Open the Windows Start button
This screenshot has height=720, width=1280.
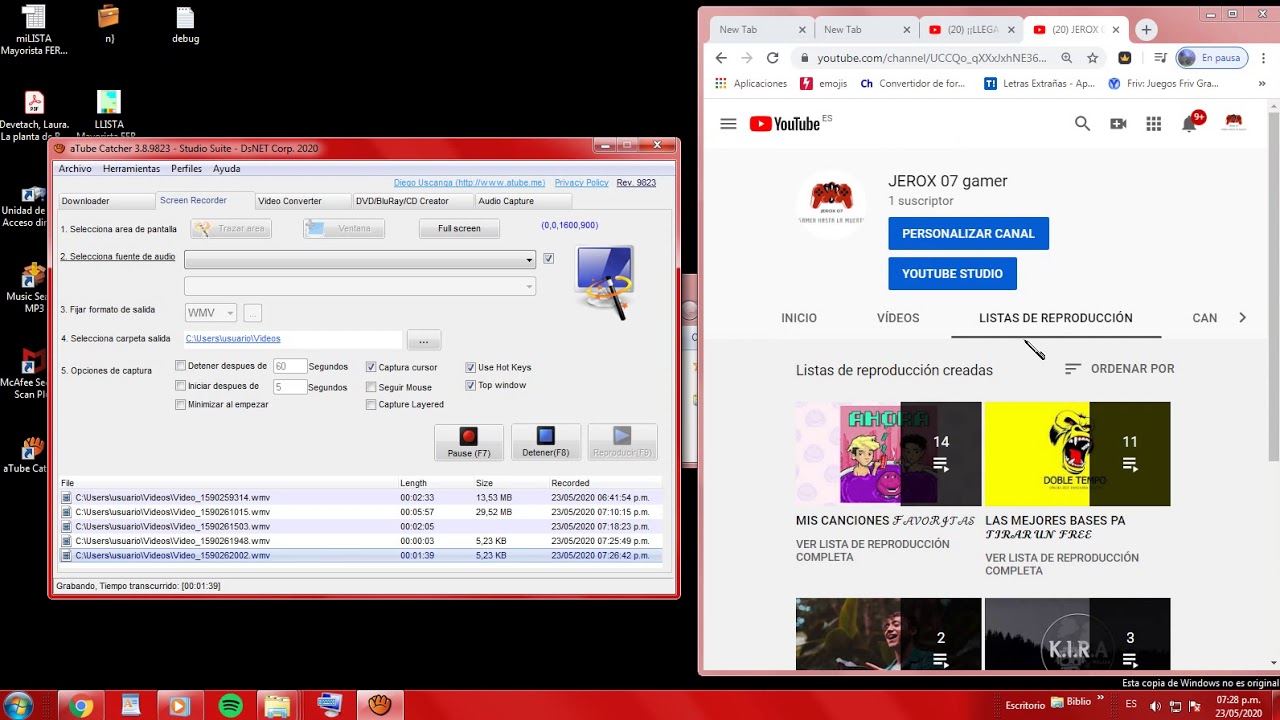tap(18, 705)
